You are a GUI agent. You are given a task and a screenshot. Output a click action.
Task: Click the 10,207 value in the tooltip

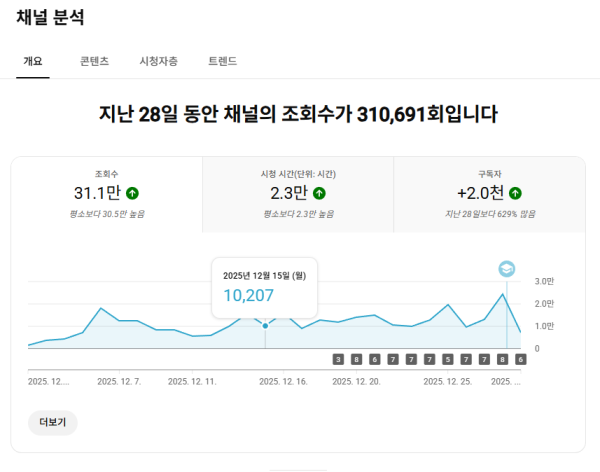tap(248, 295)
